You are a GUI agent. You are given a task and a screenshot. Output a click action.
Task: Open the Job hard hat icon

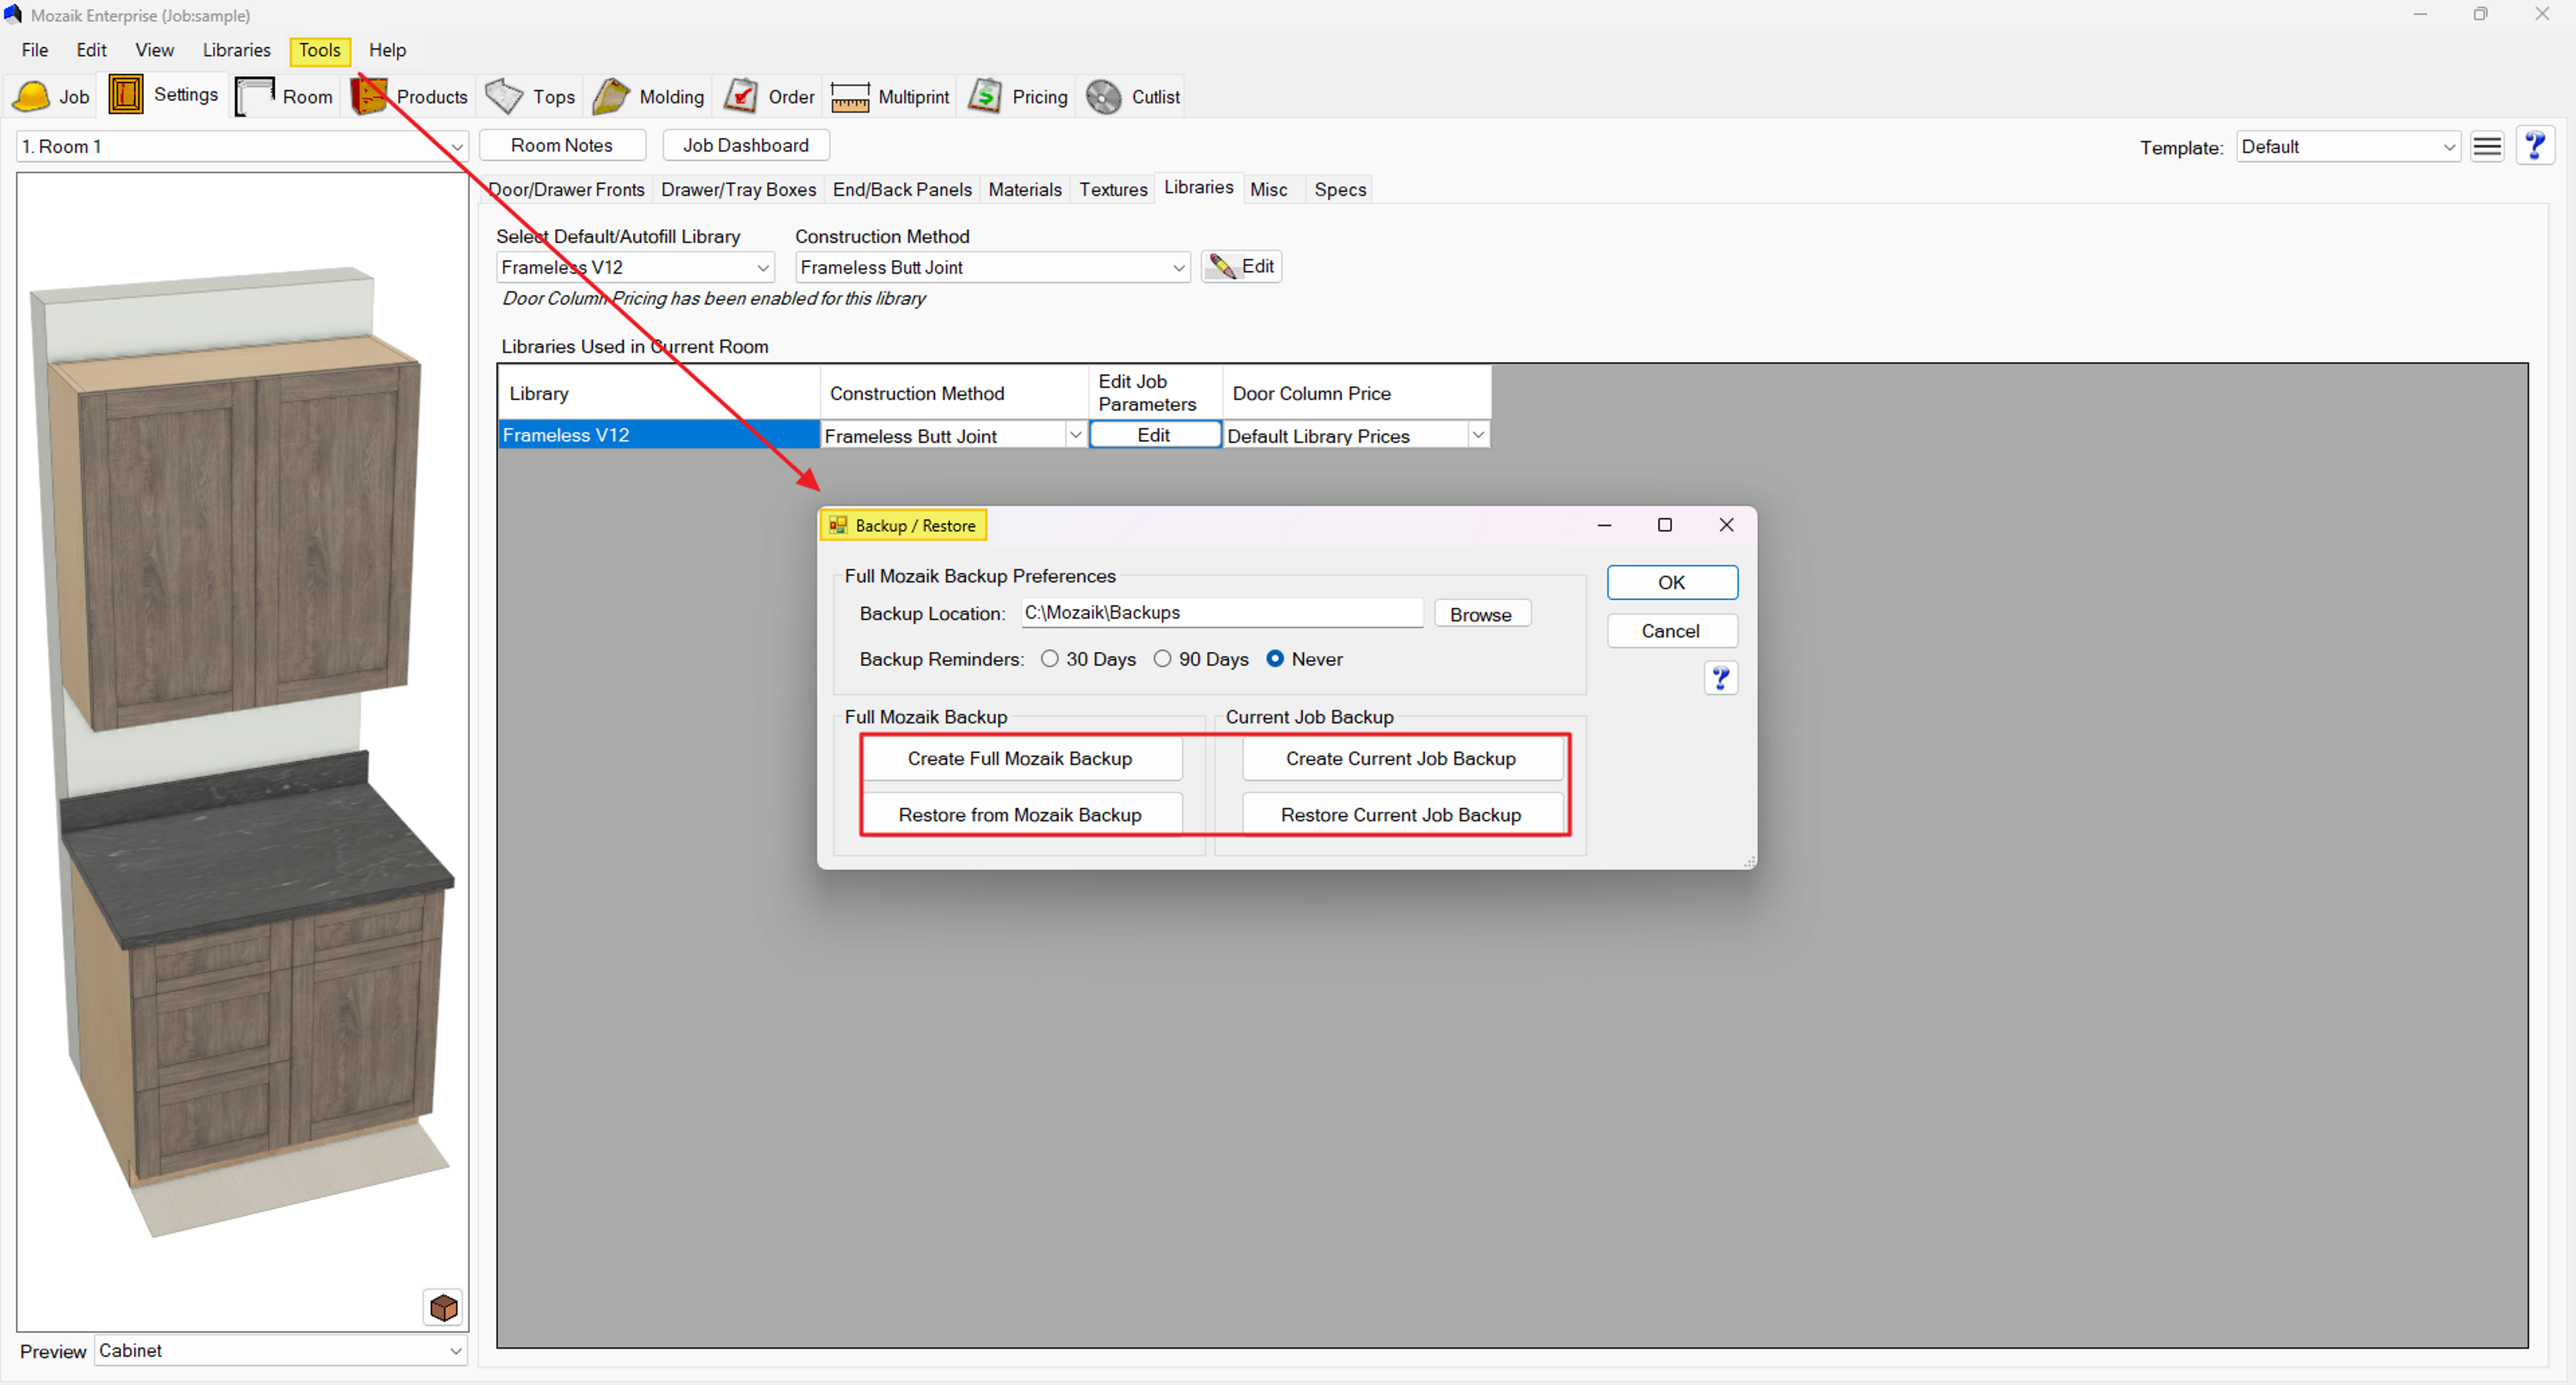[31, 96]
